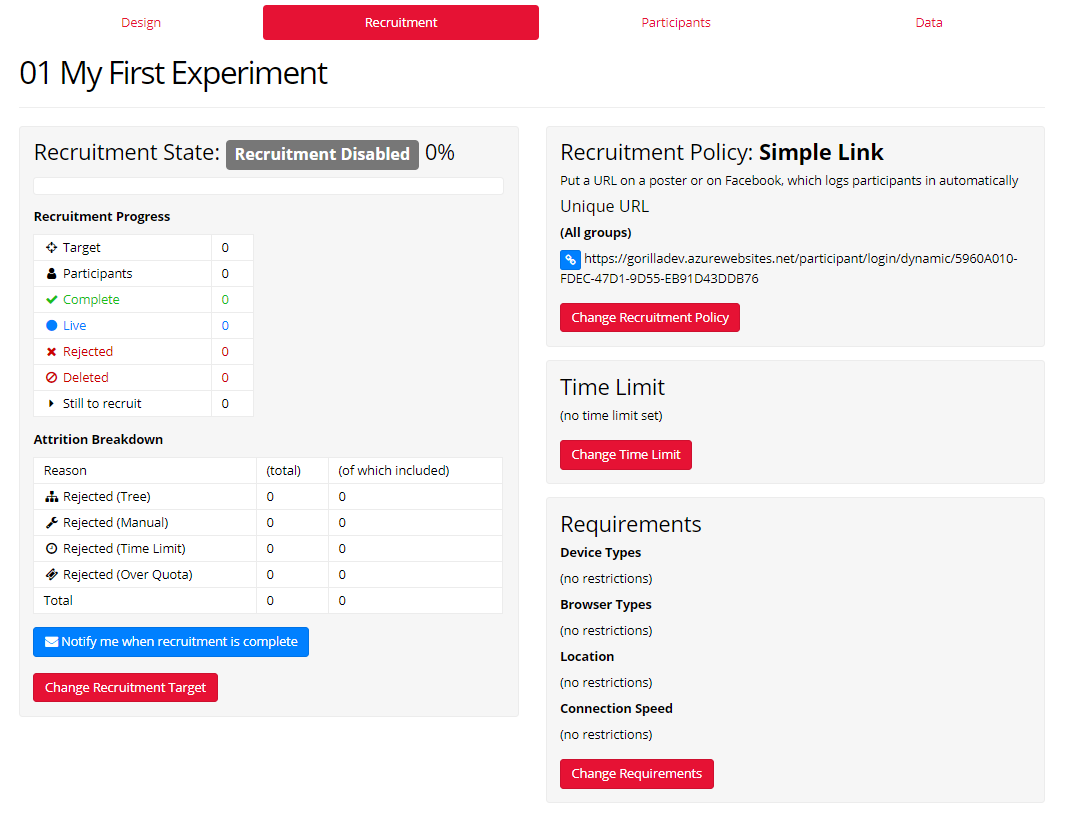Click the Rejected (Tree) sitemap icon
1070x819 pixels.
[x=52, y=496]
